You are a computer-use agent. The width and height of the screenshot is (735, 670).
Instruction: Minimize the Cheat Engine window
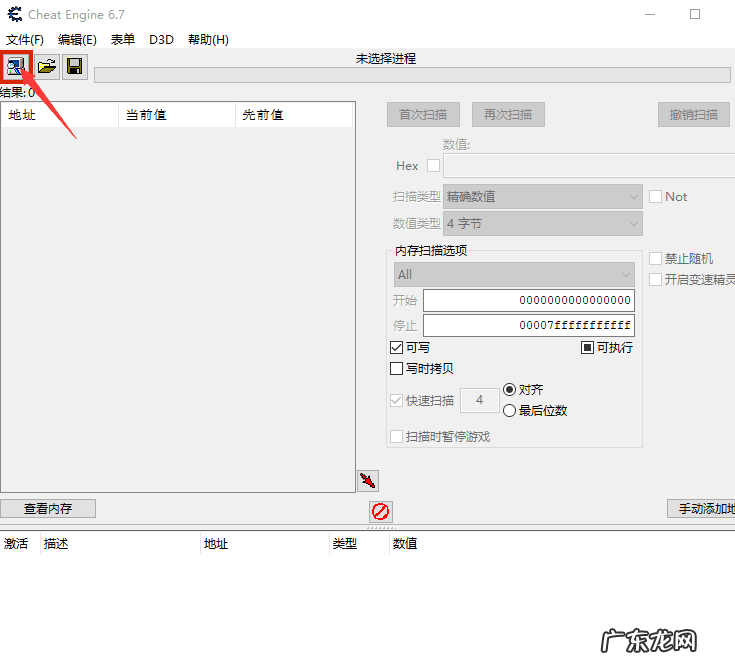(650, 15)
